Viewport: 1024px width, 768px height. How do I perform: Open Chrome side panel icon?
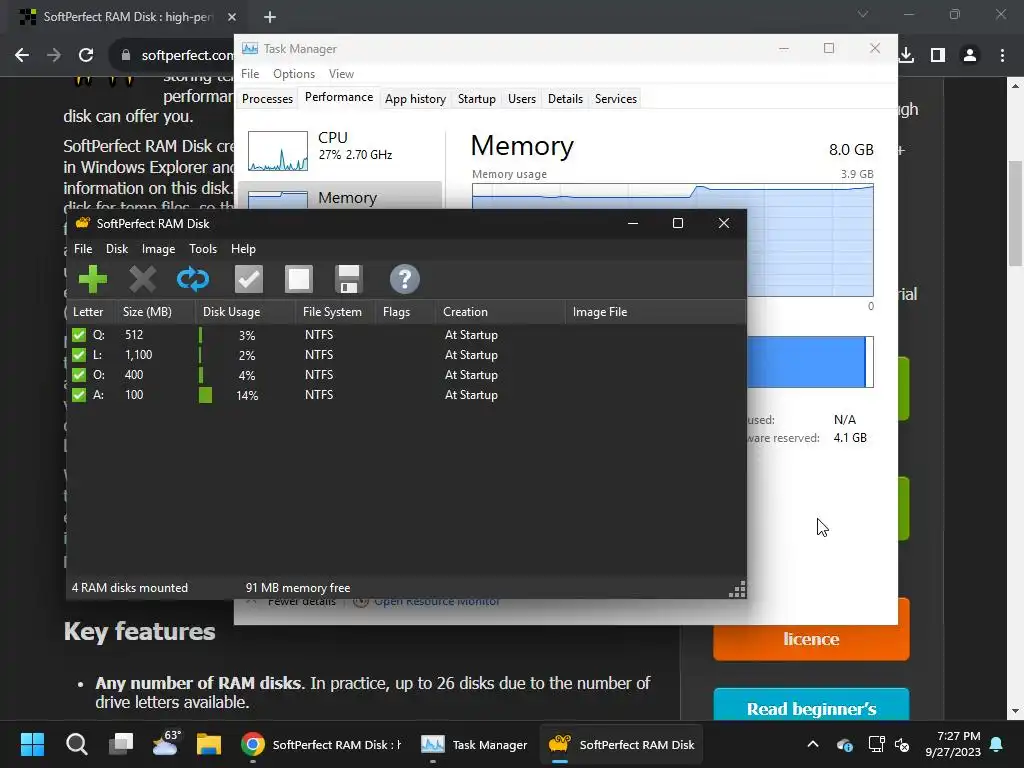click(x=938, y=56)
